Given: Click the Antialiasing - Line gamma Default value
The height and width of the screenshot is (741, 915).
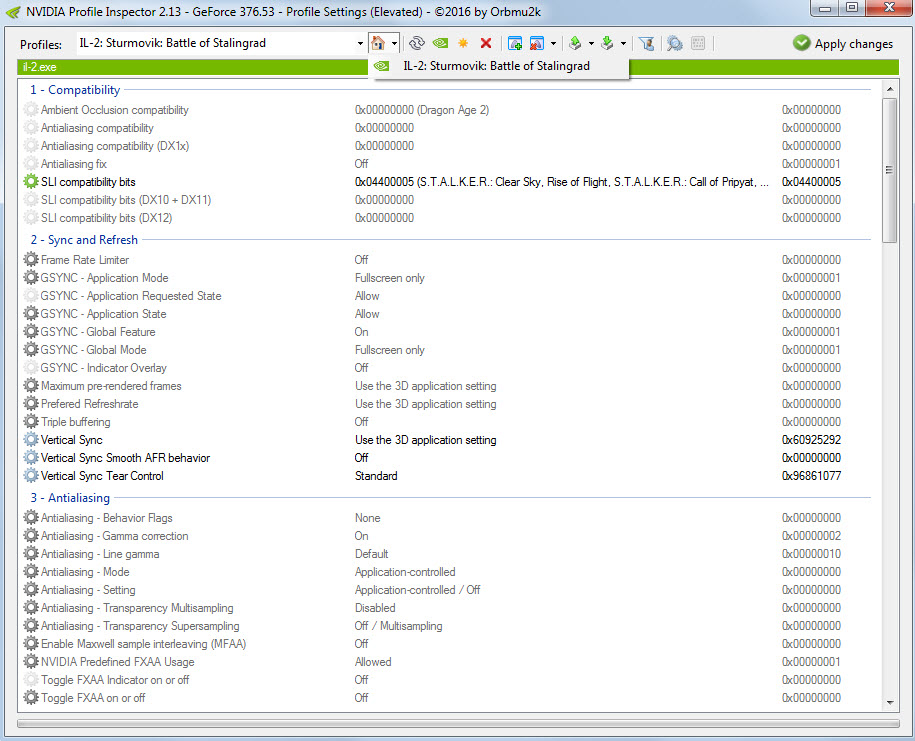Looking at the screenshot, I should pyautogui.click(x=371, y=554).
